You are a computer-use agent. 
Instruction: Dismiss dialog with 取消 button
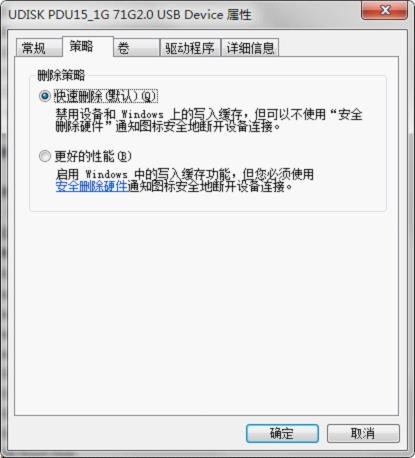(363, 433)
